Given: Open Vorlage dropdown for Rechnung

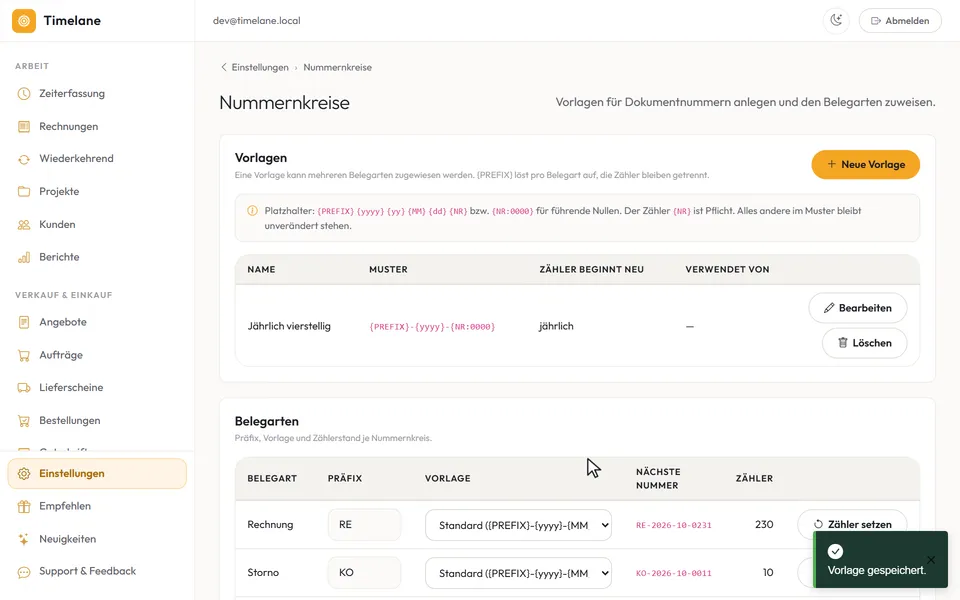Looking at the screenshot, I should pyautogui.click(x=518, y=525).
